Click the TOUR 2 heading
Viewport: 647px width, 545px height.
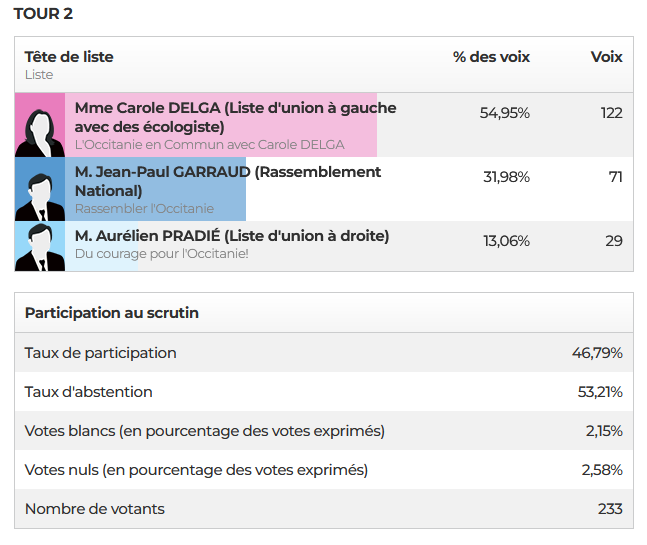(x=43, y=14)
